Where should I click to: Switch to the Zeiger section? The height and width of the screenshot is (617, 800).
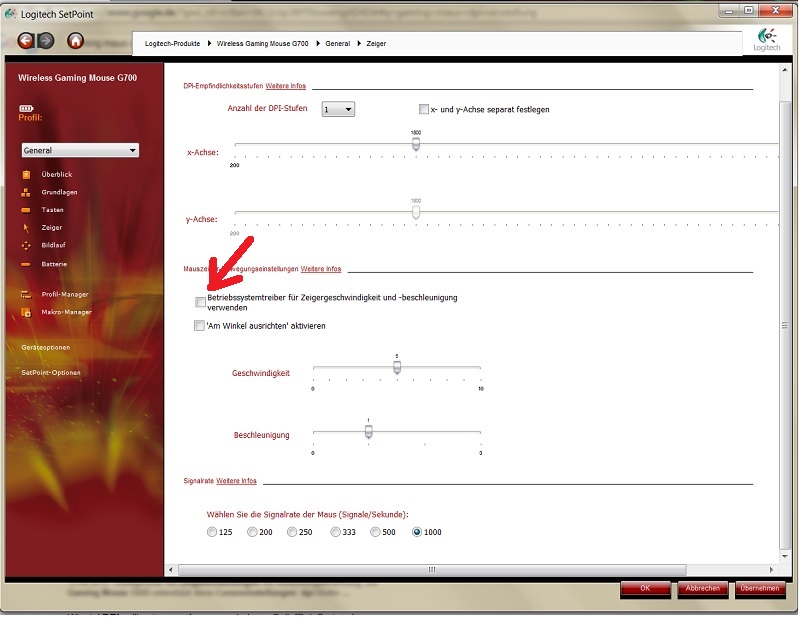click(x=52, y=228)
